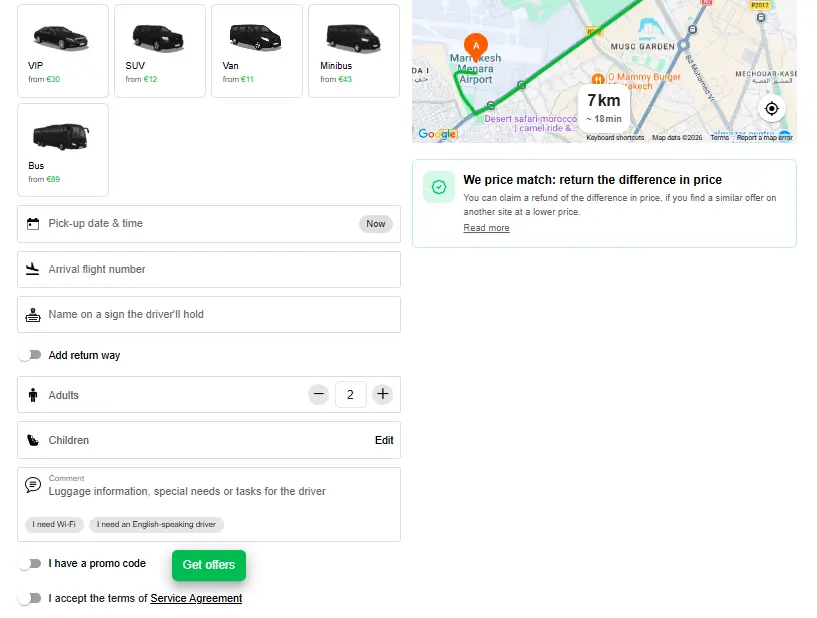Screen dimensions: 817x618
Task: Select the SUV vehicle class
Action: pos(159,50)
